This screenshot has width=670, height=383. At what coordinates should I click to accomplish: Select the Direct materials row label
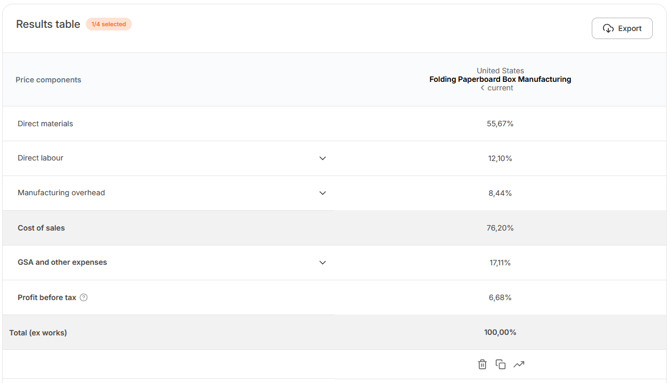click(x=45, y=124)
